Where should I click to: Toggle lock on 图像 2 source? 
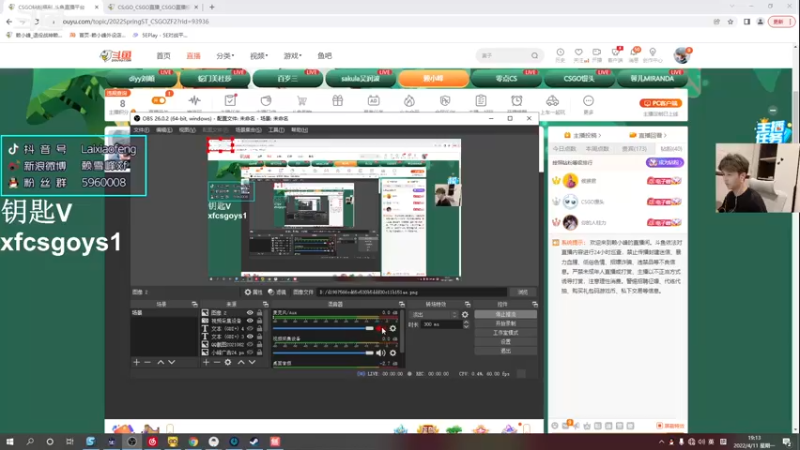(259, 313)
